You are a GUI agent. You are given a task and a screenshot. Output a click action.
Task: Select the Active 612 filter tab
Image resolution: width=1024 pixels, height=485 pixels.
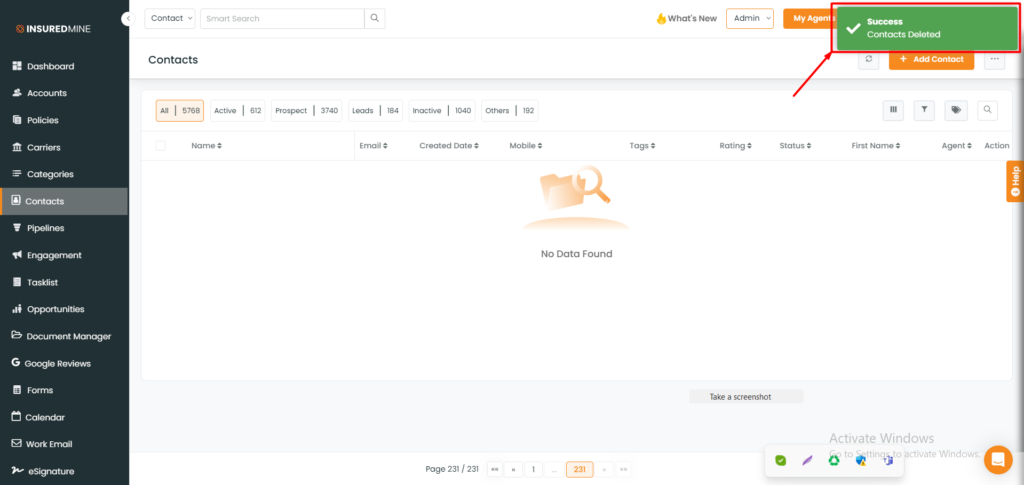tap(238, 111)
